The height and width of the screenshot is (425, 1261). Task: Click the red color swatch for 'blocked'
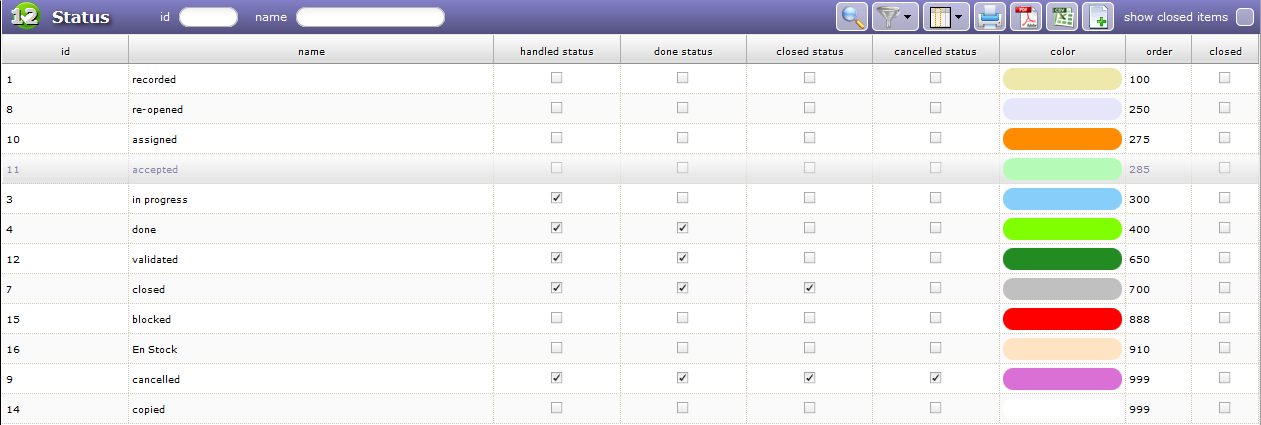point(1062,319)
